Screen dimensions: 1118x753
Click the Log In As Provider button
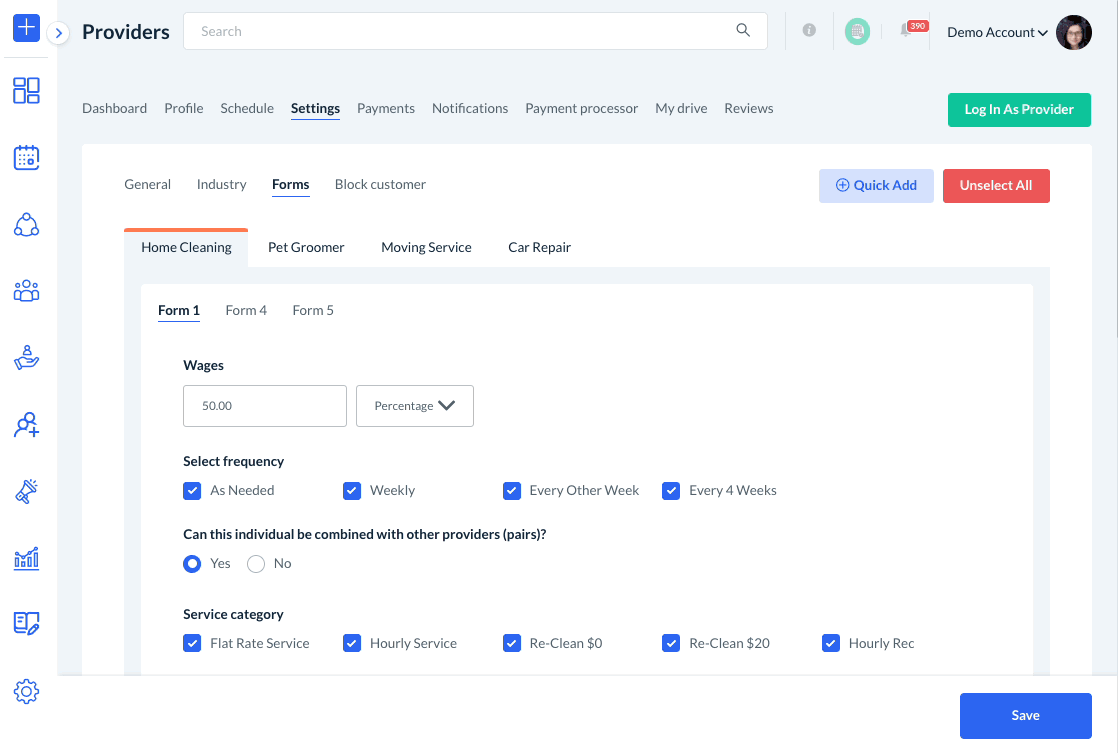coord(1018,110)
